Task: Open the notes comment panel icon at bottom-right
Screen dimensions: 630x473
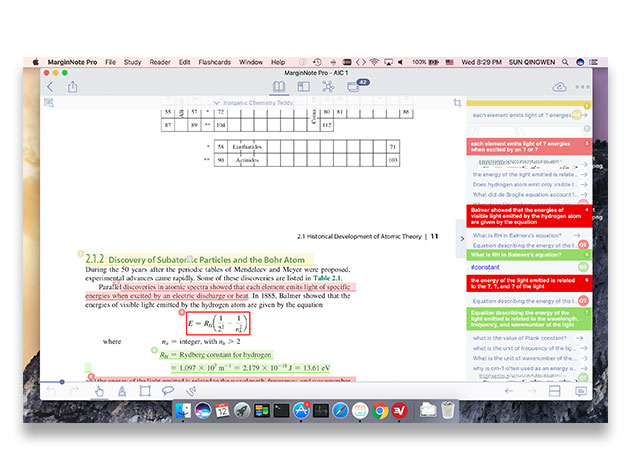Action: (x=581, y=391)
